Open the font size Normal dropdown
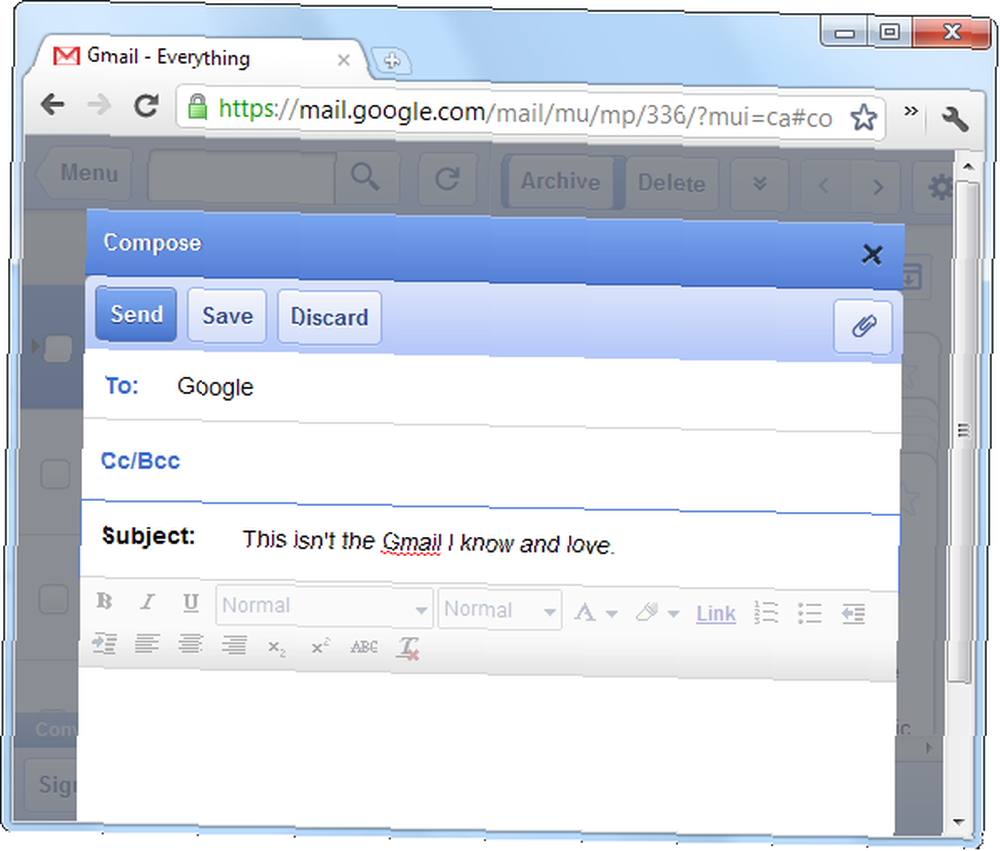Screen dimensions: 1000x851 499,610
